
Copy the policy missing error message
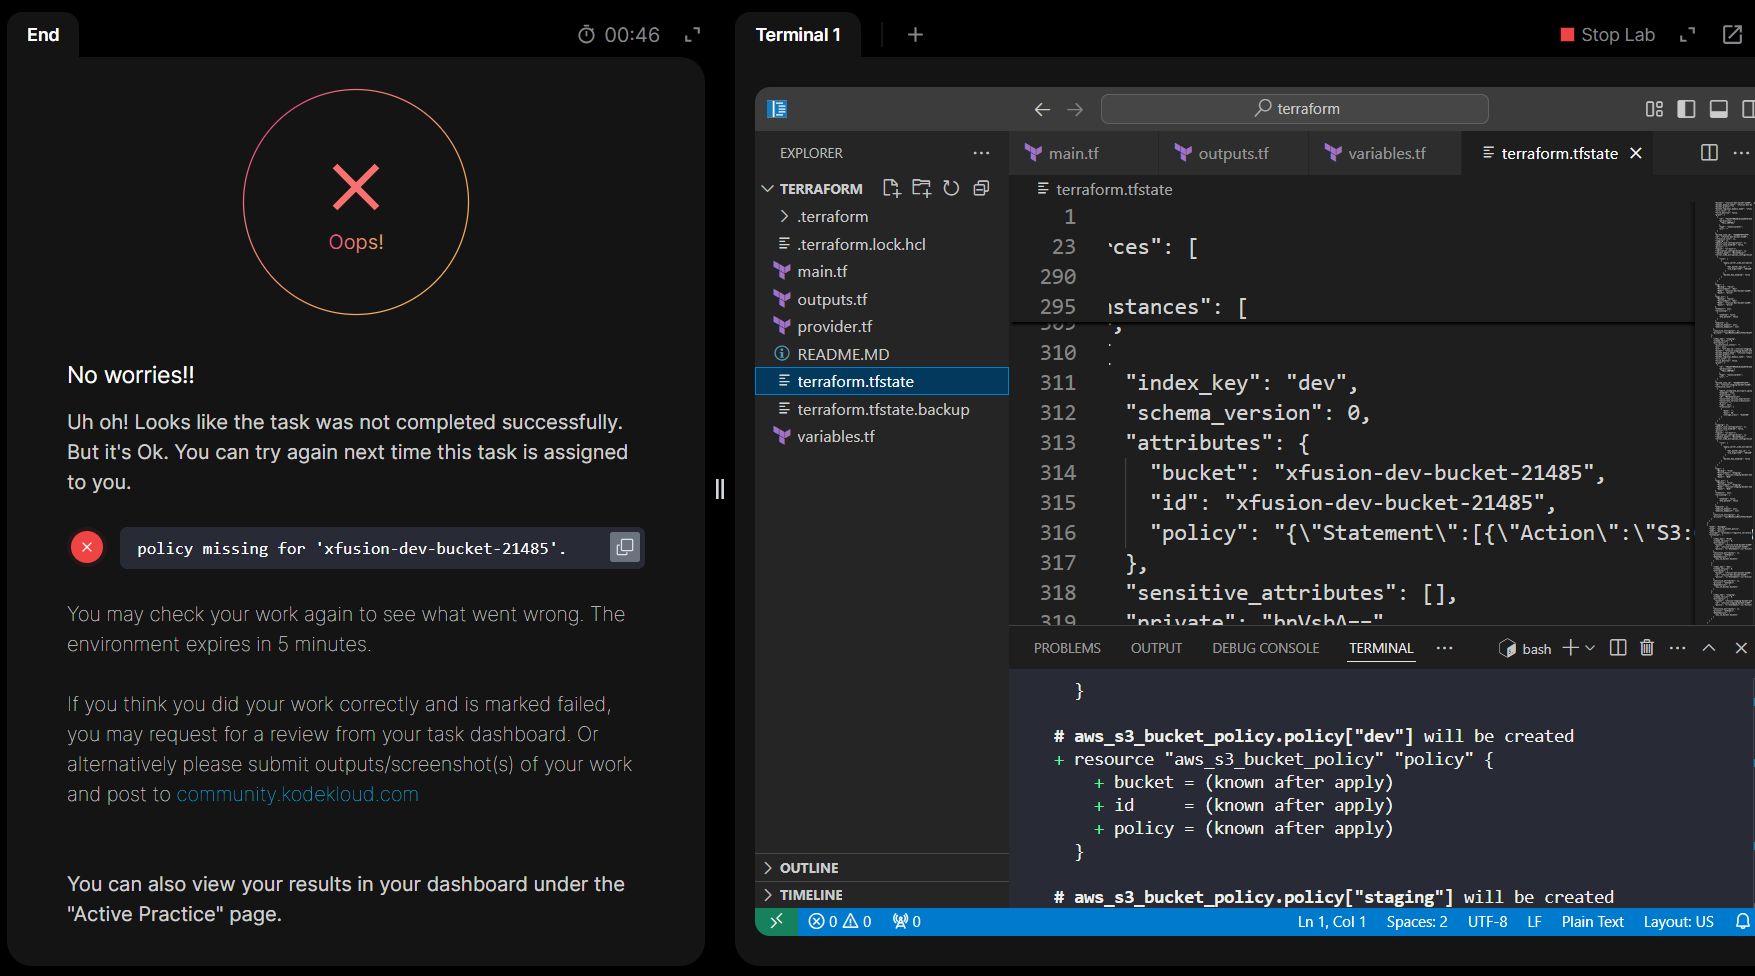(x=624, y=547)
